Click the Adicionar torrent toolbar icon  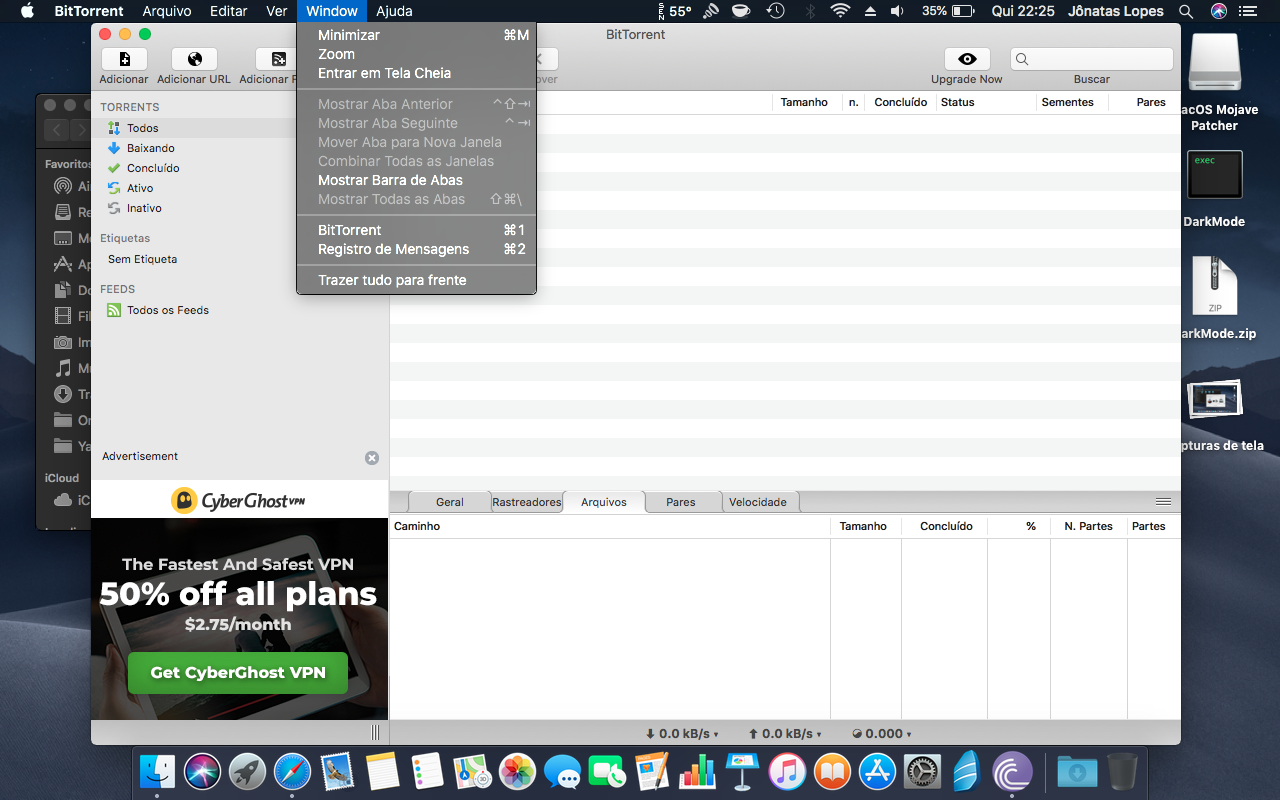click(124, 59)
